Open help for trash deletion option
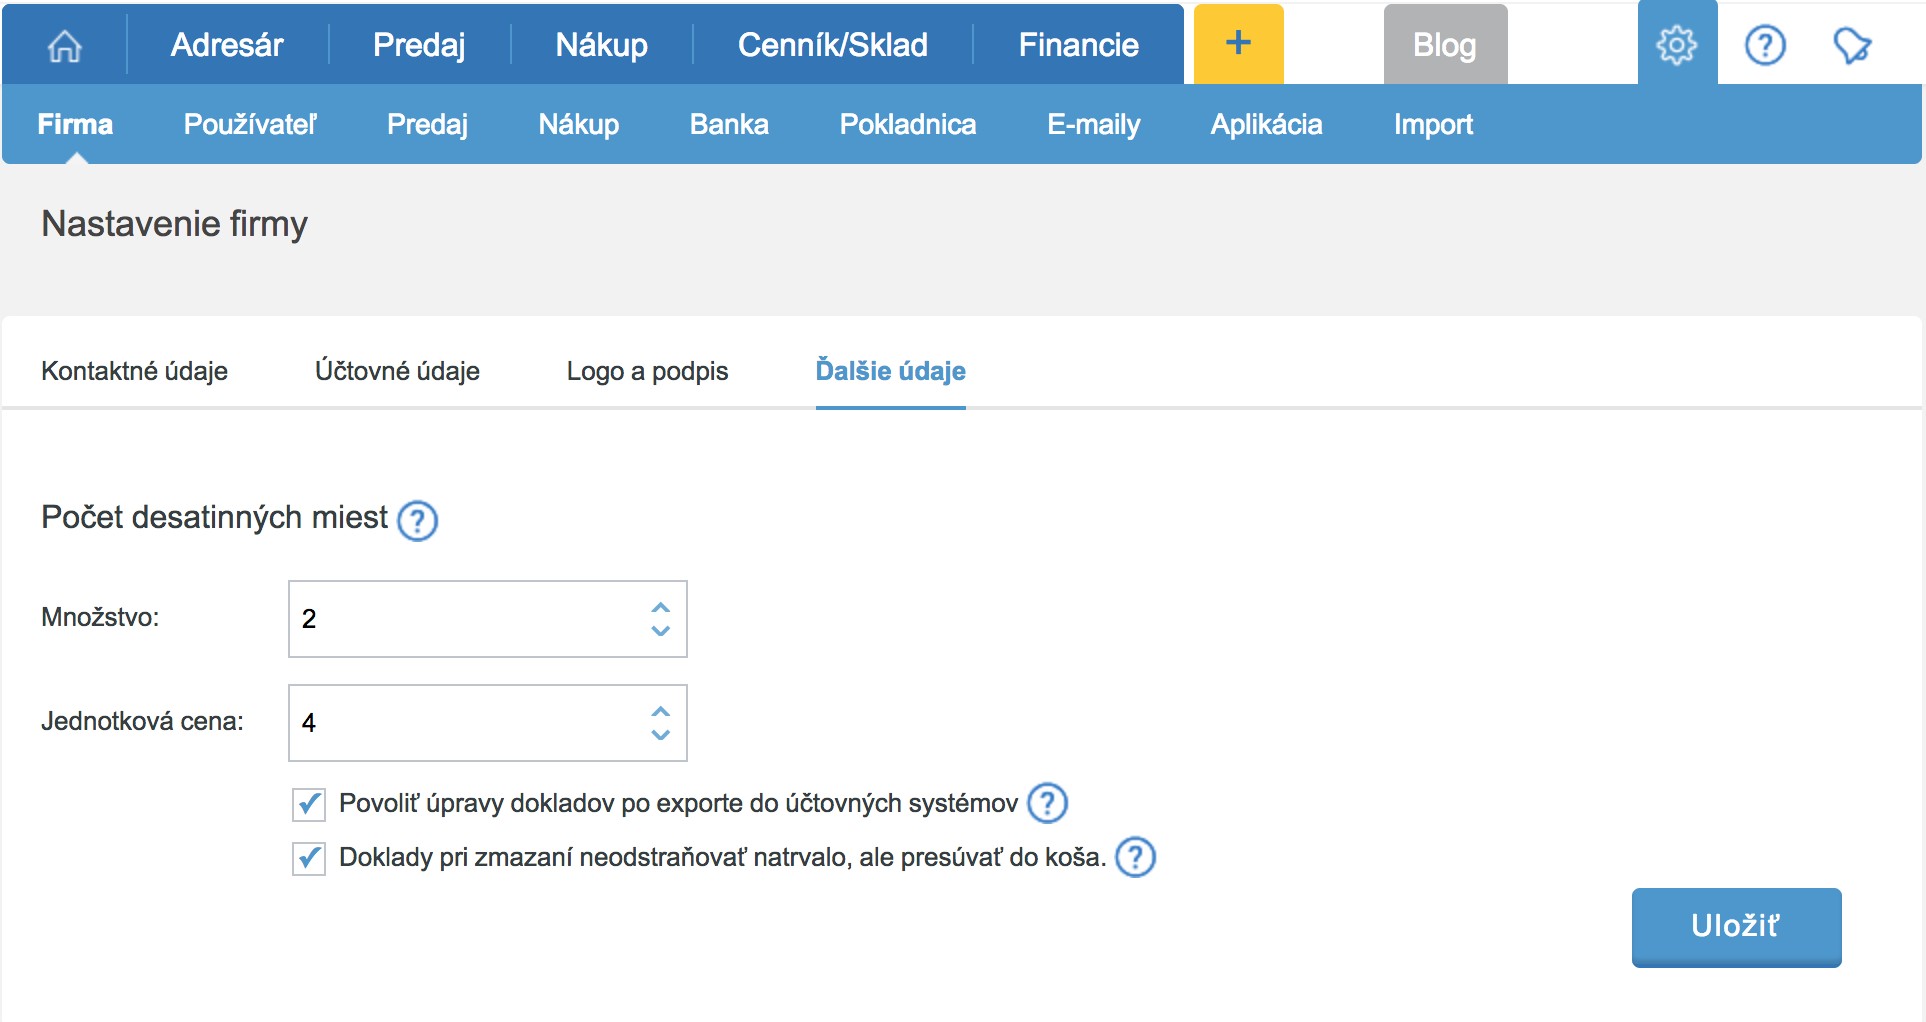Screen dimensions: 1926x1022 coord(1135,857)
